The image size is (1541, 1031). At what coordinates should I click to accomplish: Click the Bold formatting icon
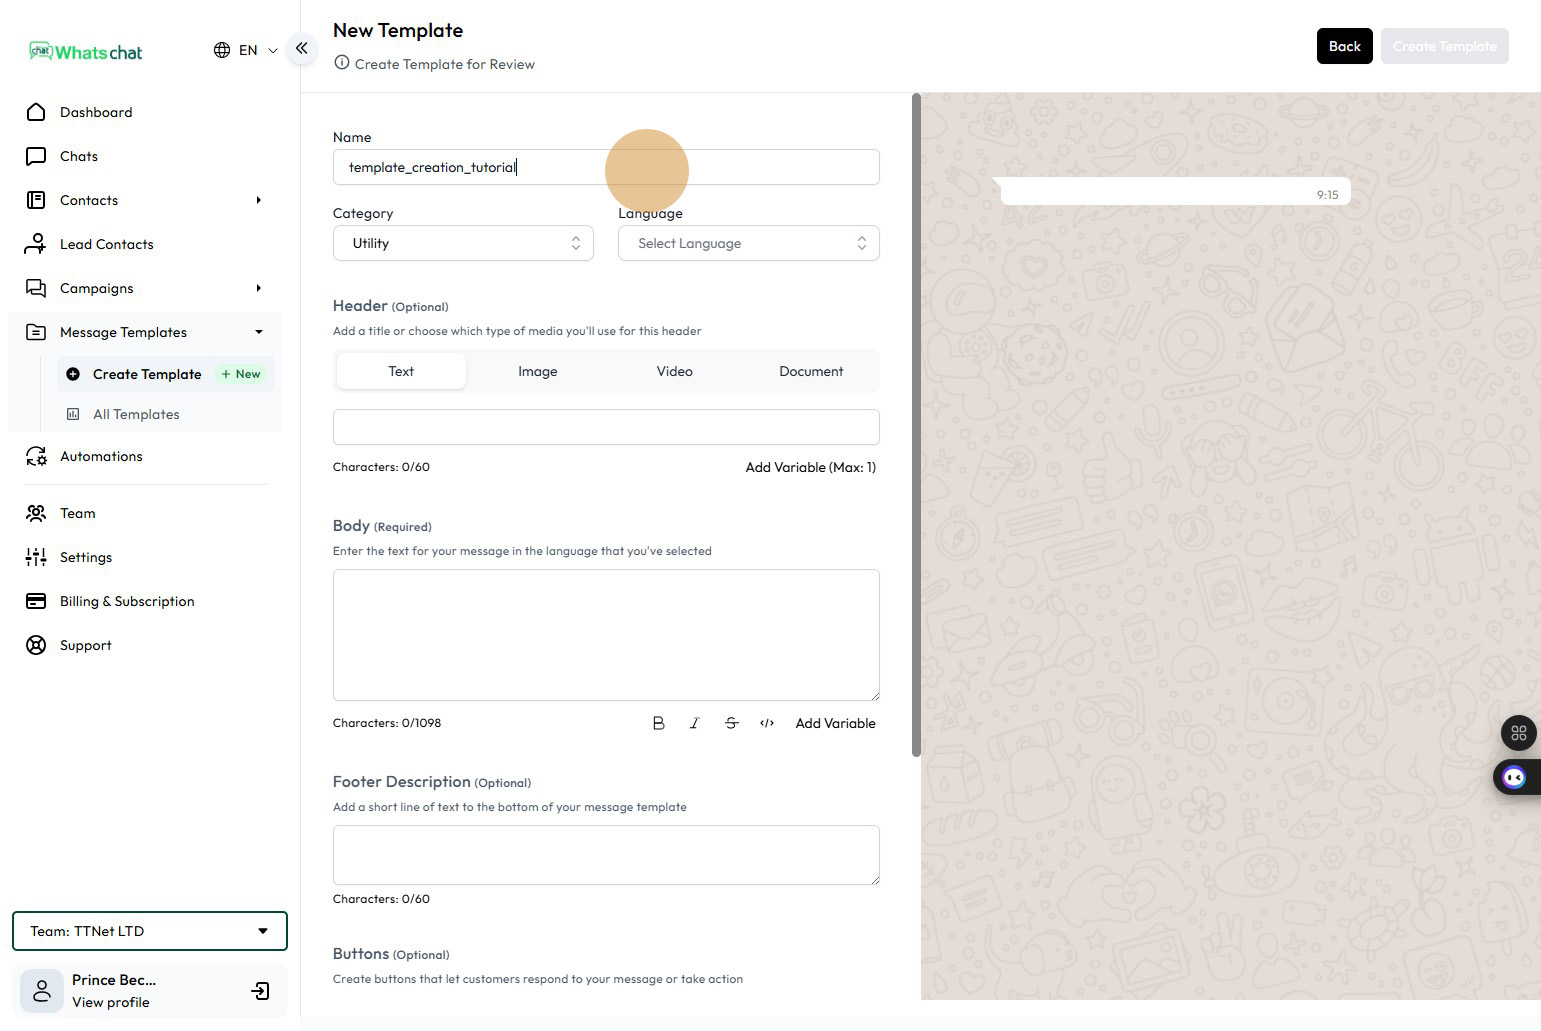(658, 723)
